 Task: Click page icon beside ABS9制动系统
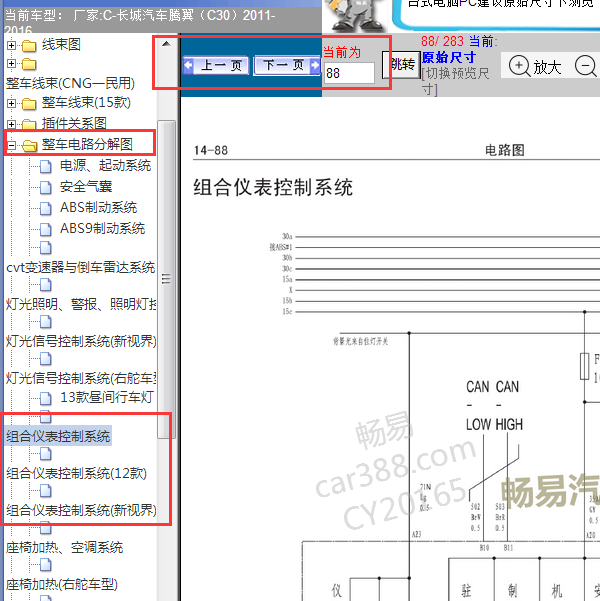46,229
